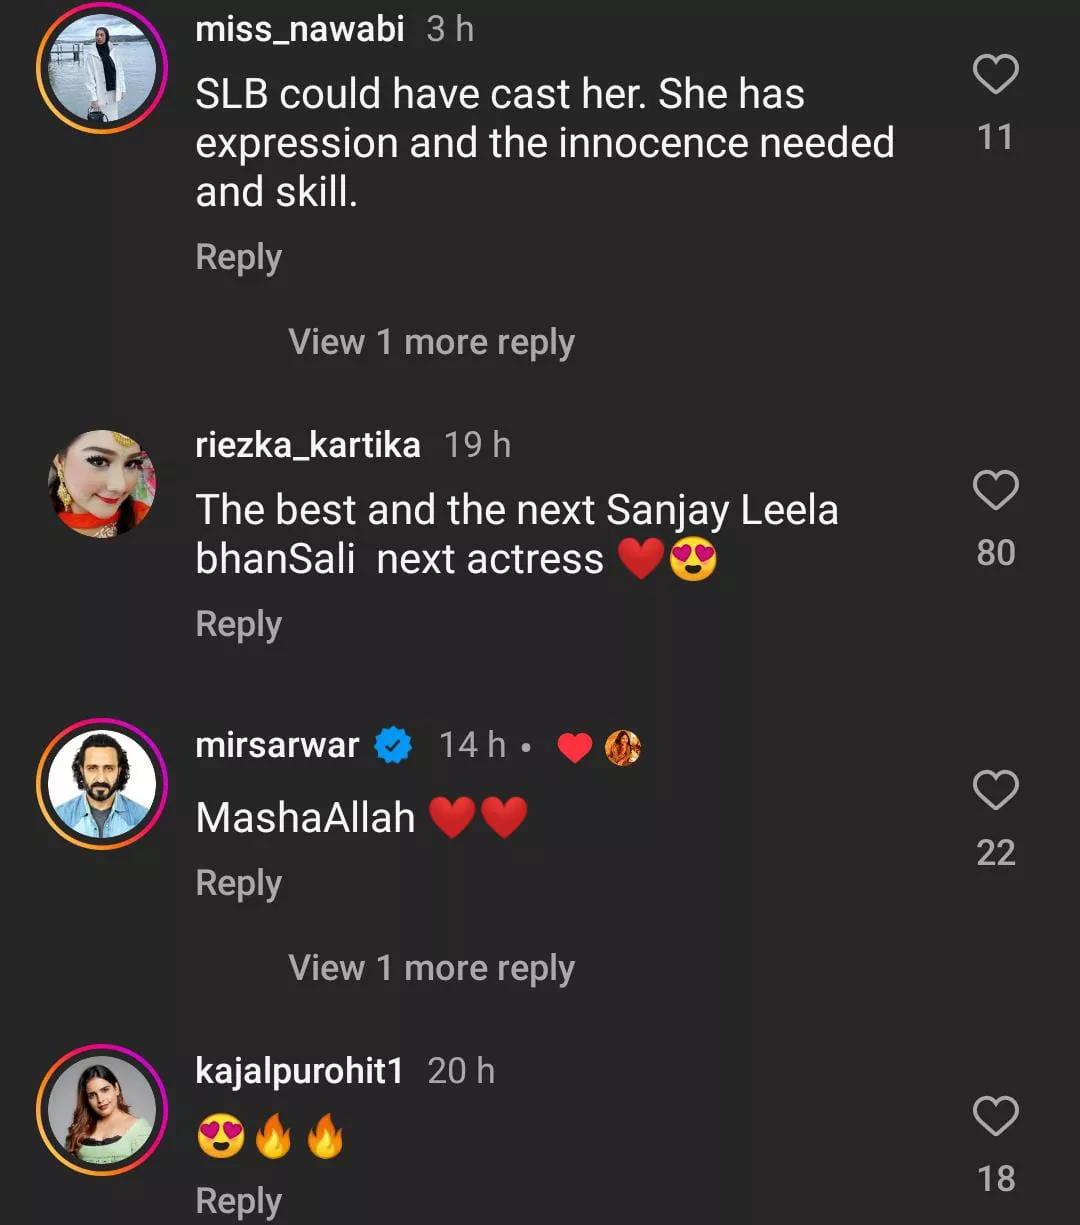
Task: Expand replies under miss_nawabi's comment
Action: (x=431, y=342)
